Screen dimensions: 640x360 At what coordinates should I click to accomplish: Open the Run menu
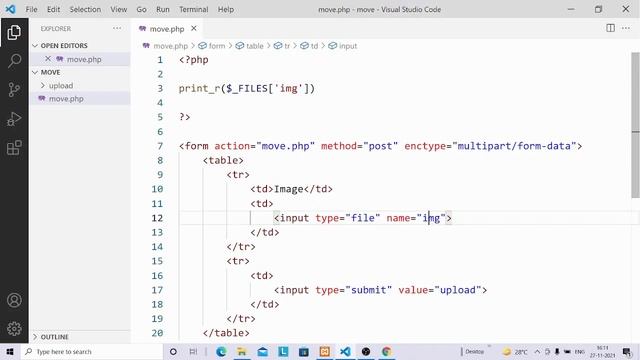pos(162,9)
